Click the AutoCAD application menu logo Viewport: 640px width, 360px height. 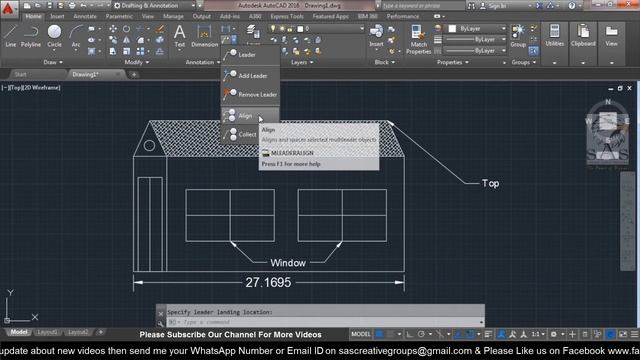pyautogui.click(x=8, y=8)
